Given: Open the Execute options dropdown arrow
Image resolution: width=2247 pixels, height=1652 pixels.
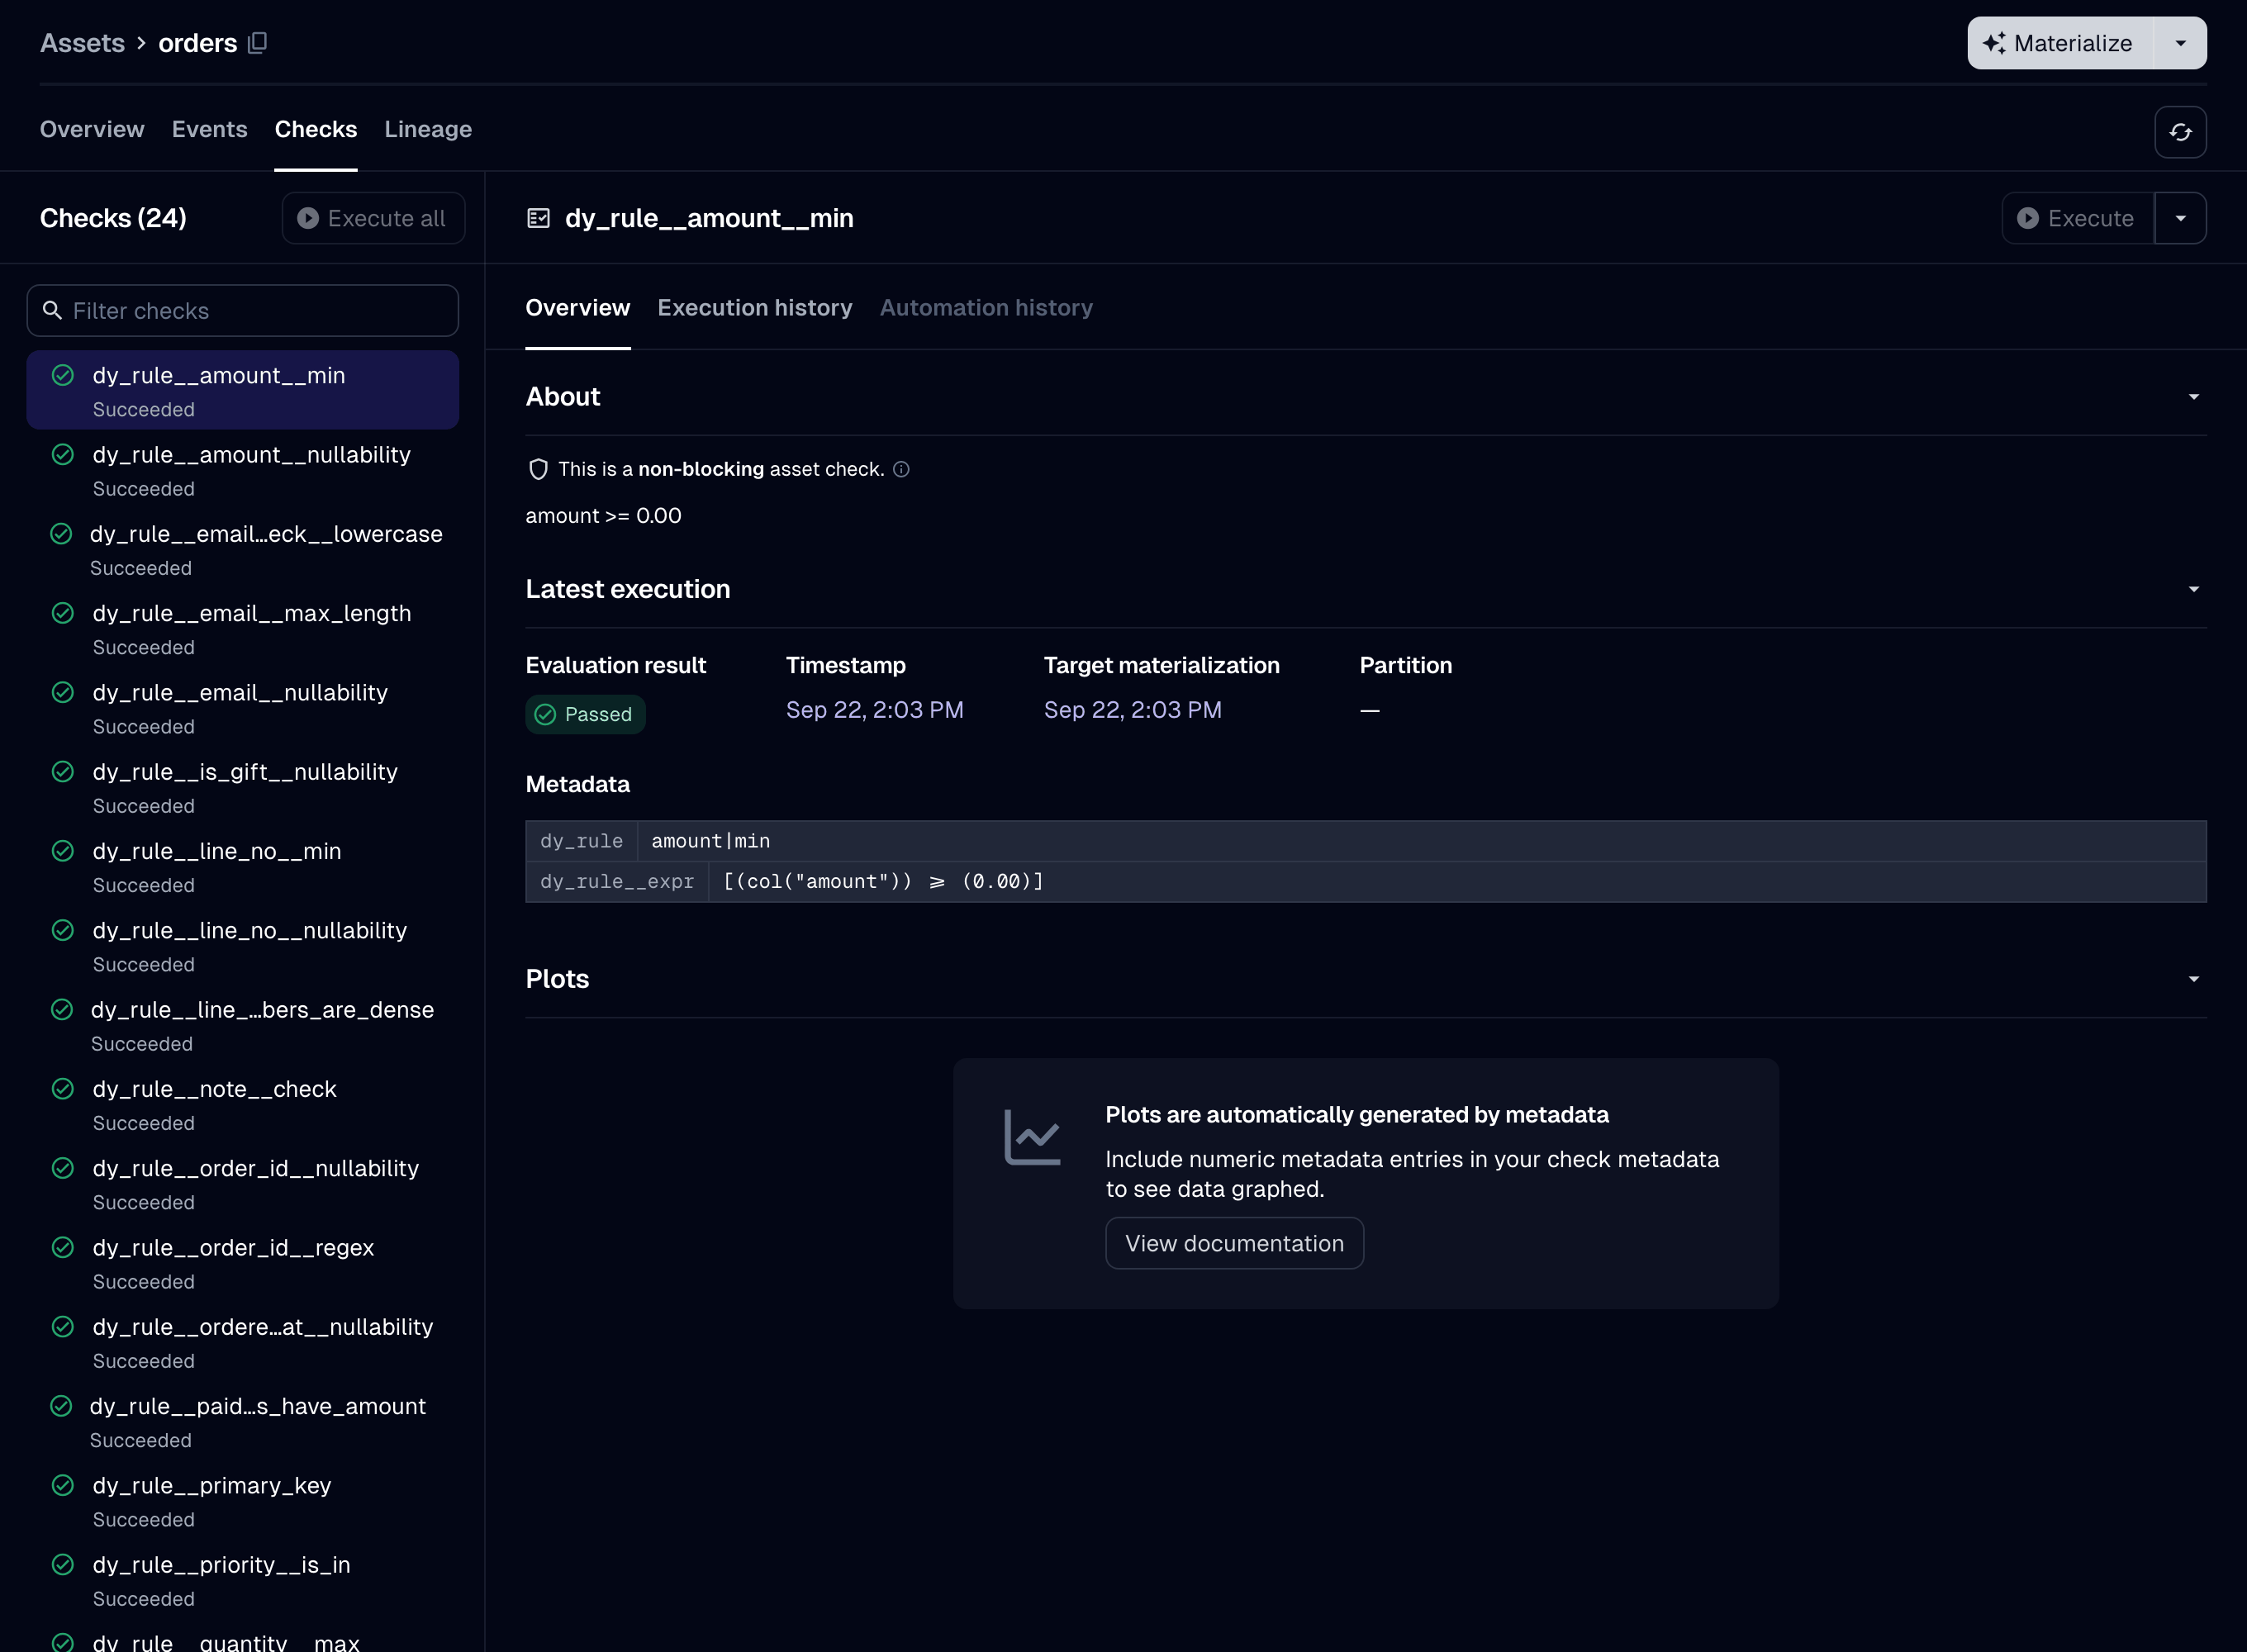Looking at the screenshot, I should [2180, 218].
